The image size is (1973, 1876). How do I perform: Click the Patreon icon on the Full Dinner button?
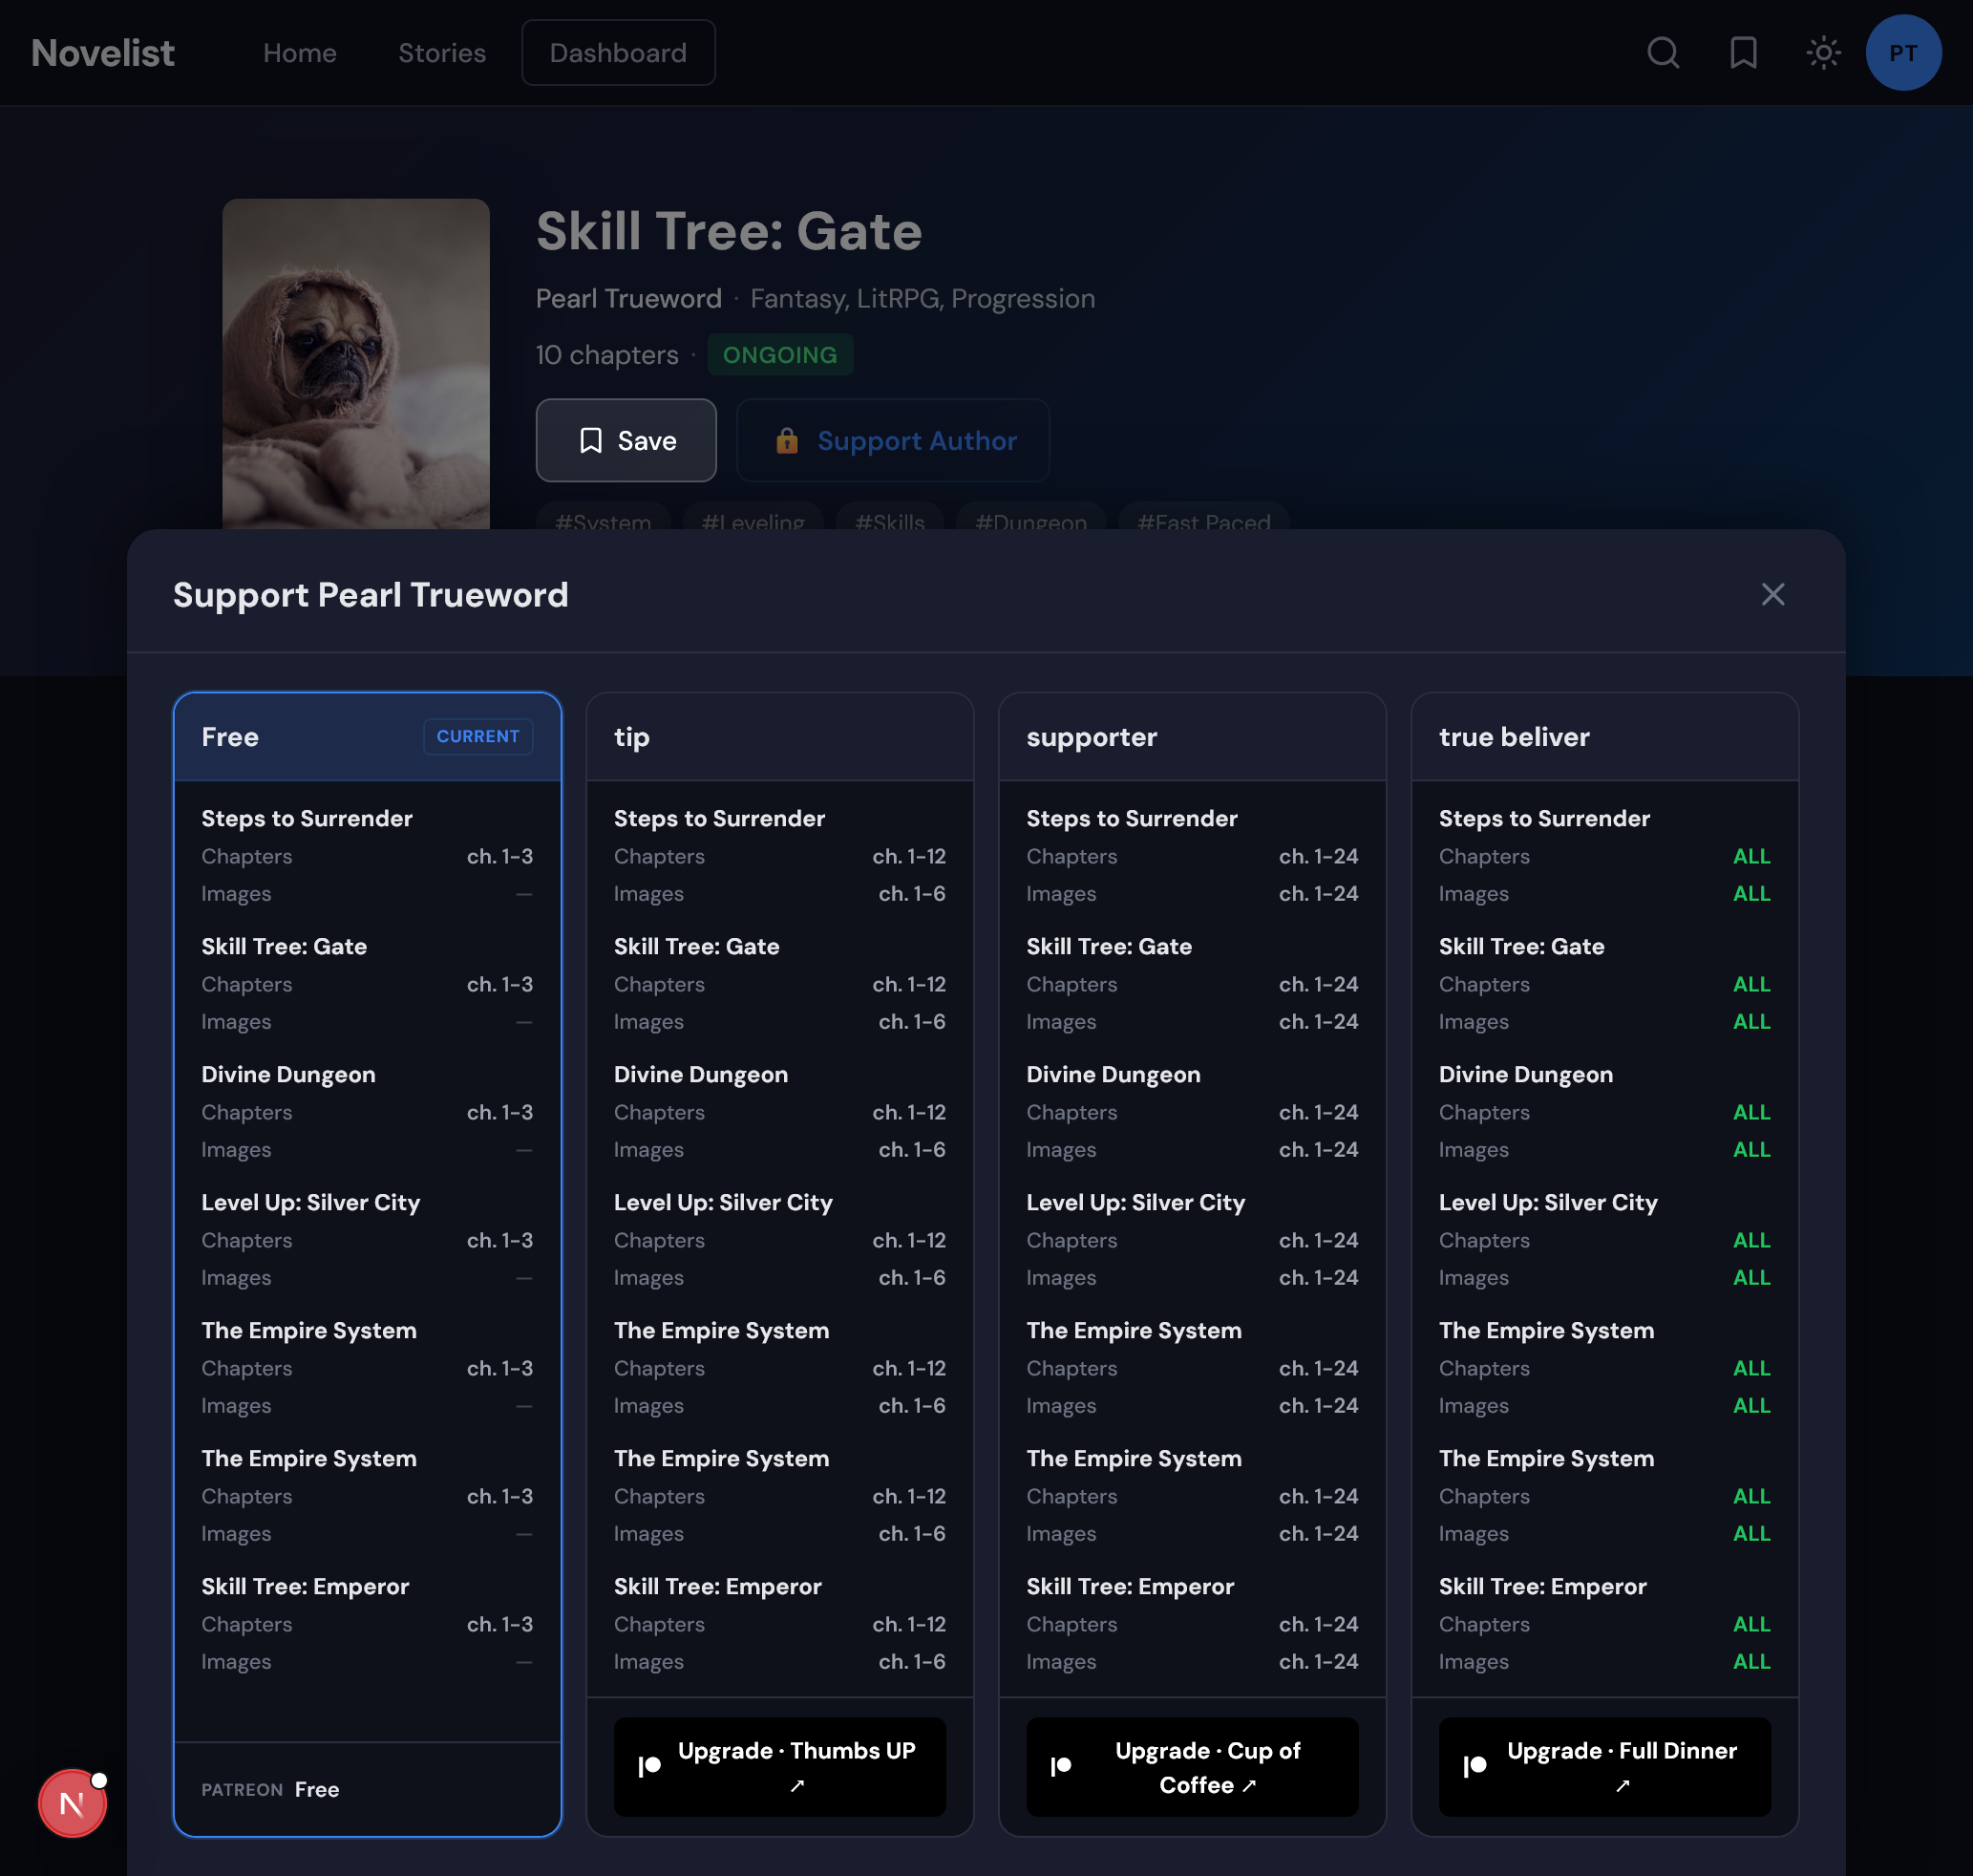coord(1476,1767)
